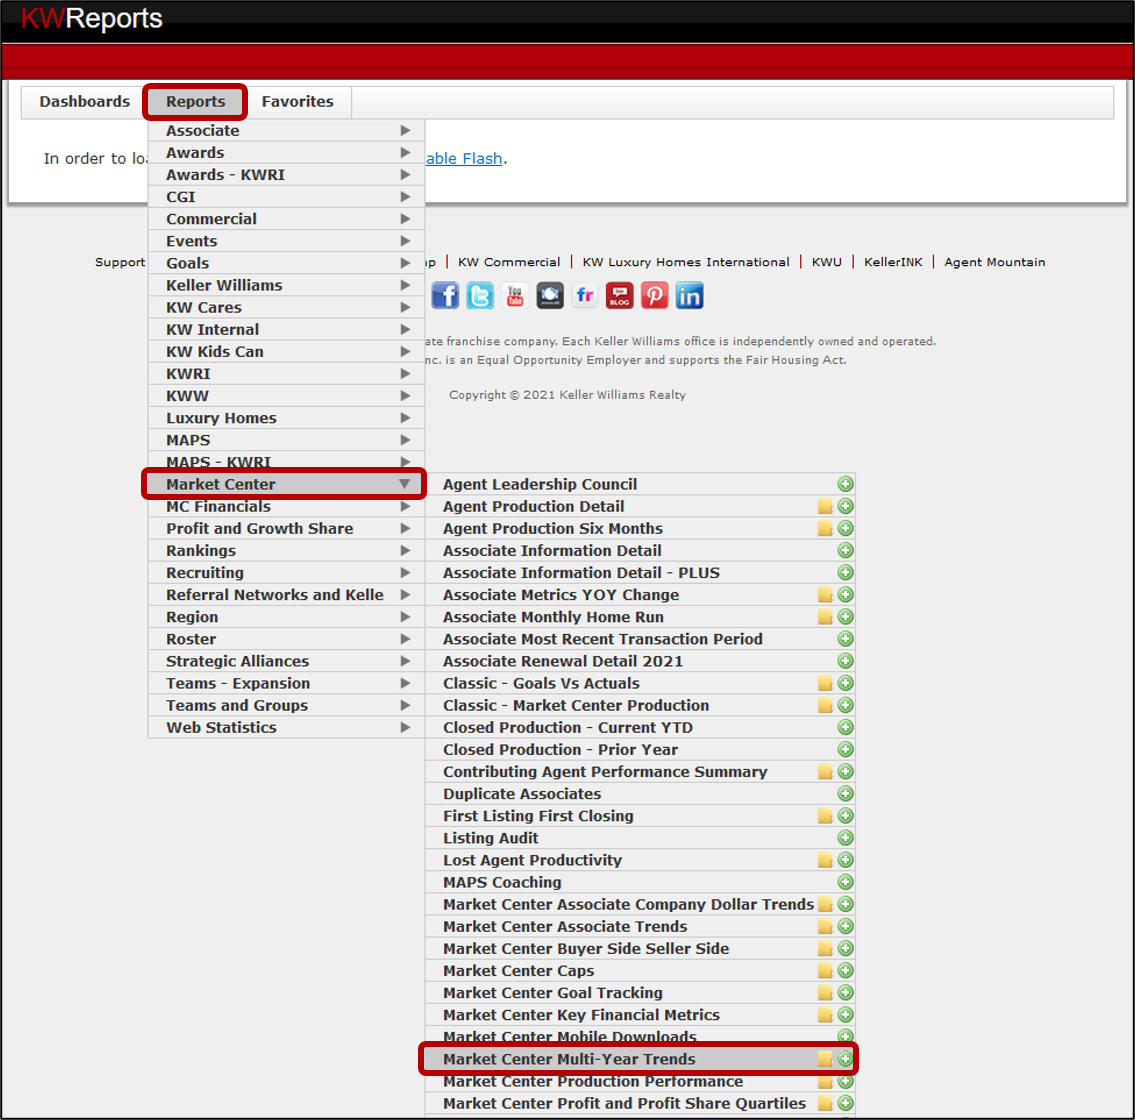Open the Facebook social icon
Viewport: 1135px width, 1120px height.
[x=445, y=295]
